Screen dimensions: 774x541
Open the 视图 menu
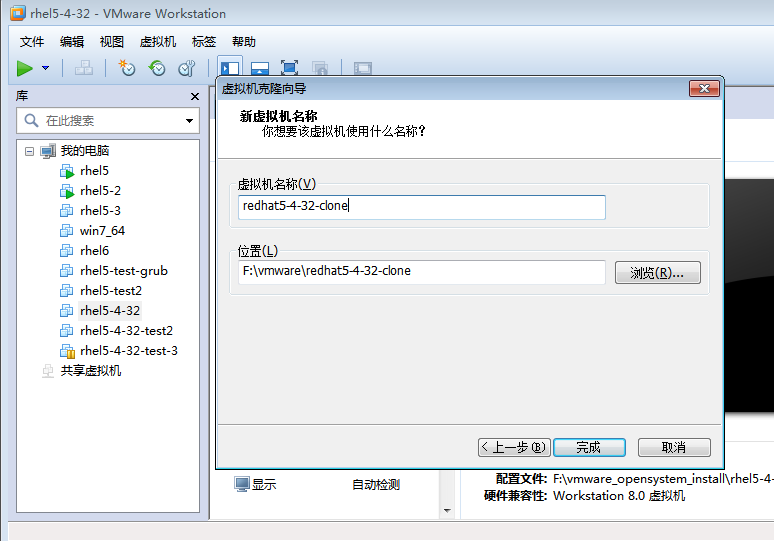pos(112,42)
